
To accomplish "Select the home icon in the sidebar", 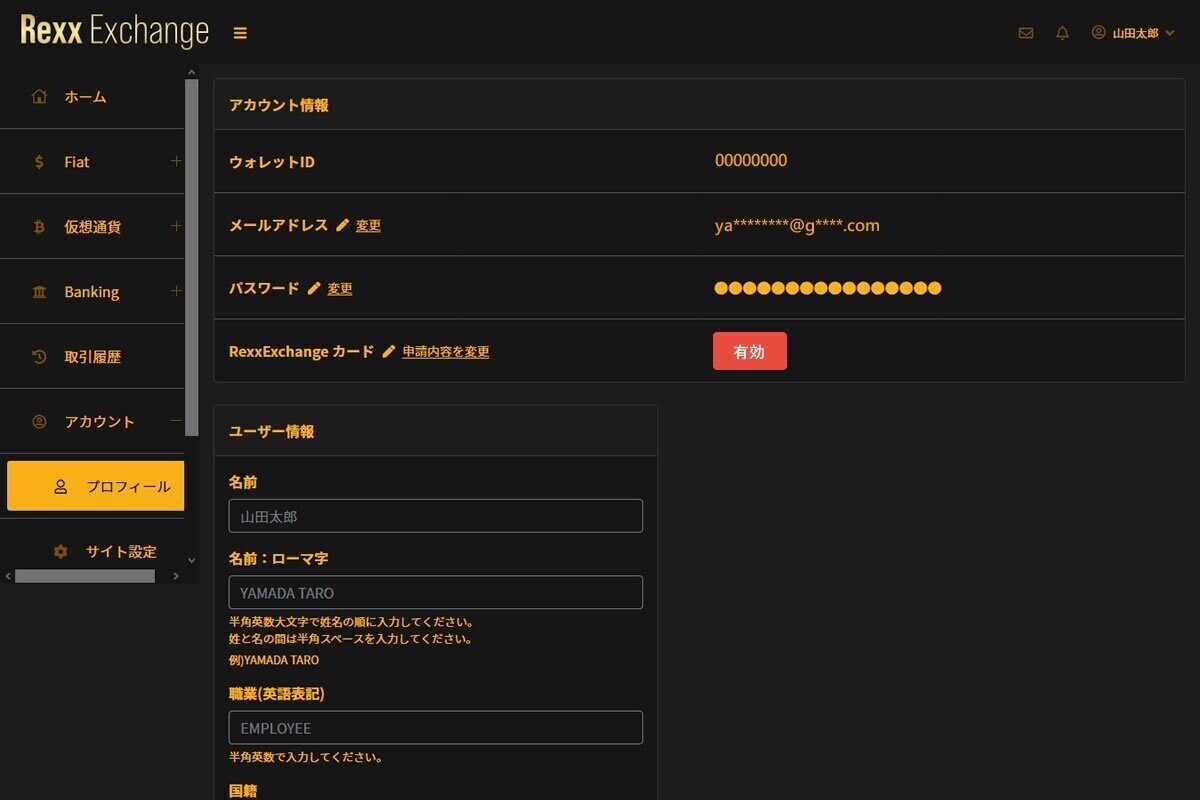I will coord(38,96).
